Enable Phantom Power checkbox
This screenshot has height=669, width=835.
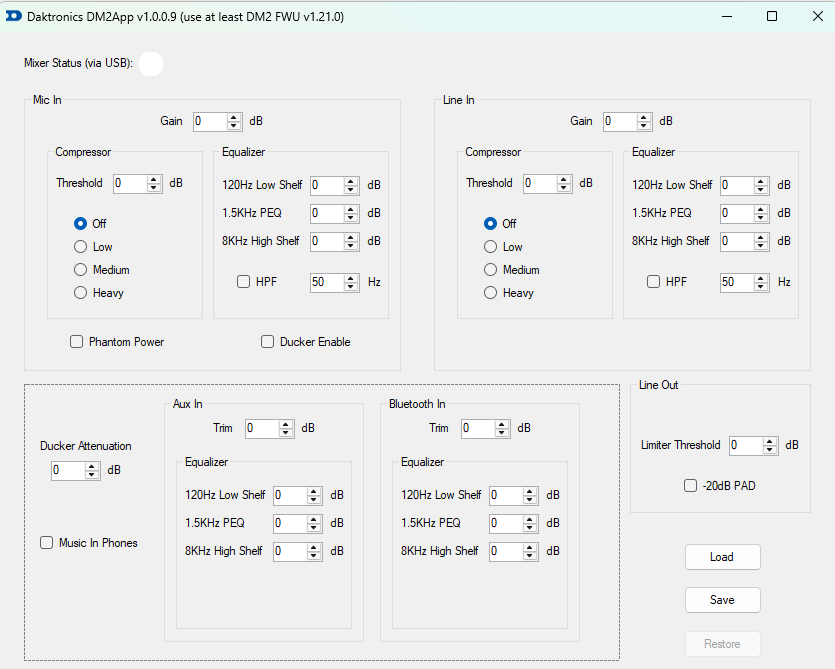tap(76, 342)
